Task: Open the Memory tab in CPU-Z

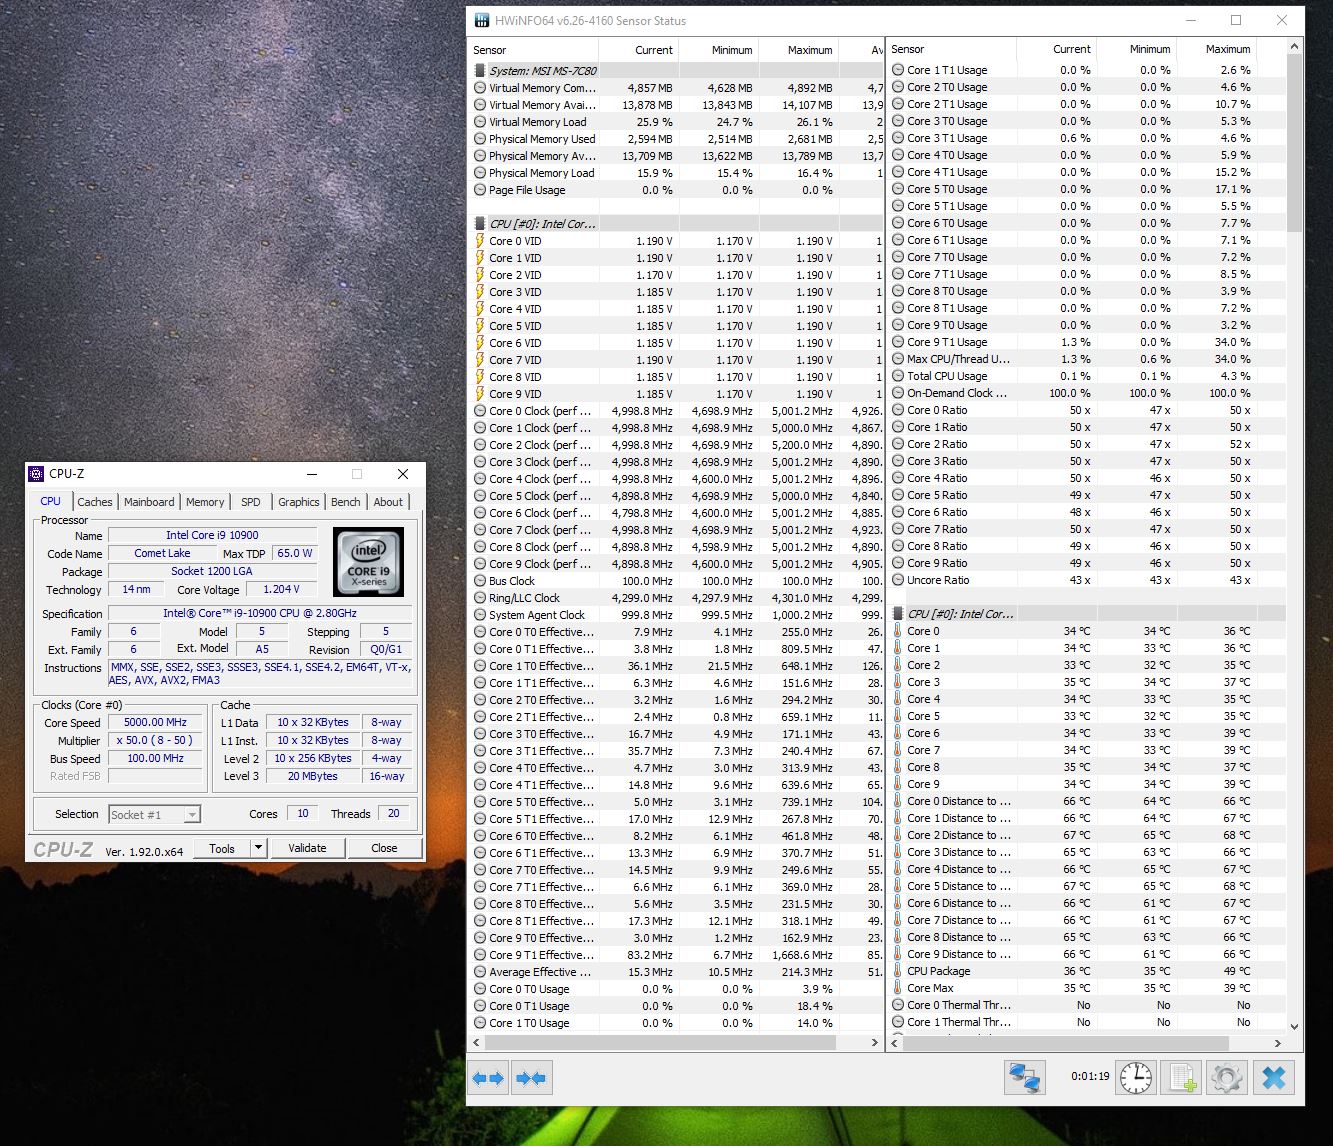Action: tap(205, 502)
